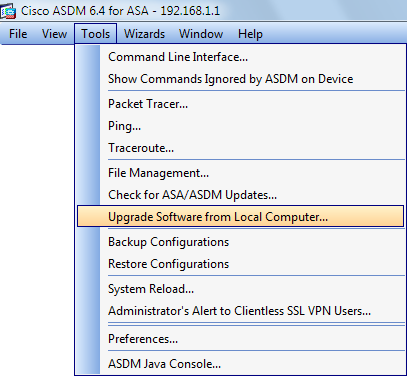Select Upgrade Software from Local Computer
The height and width of the screenshot is (376, 407).
pos(240,217)
